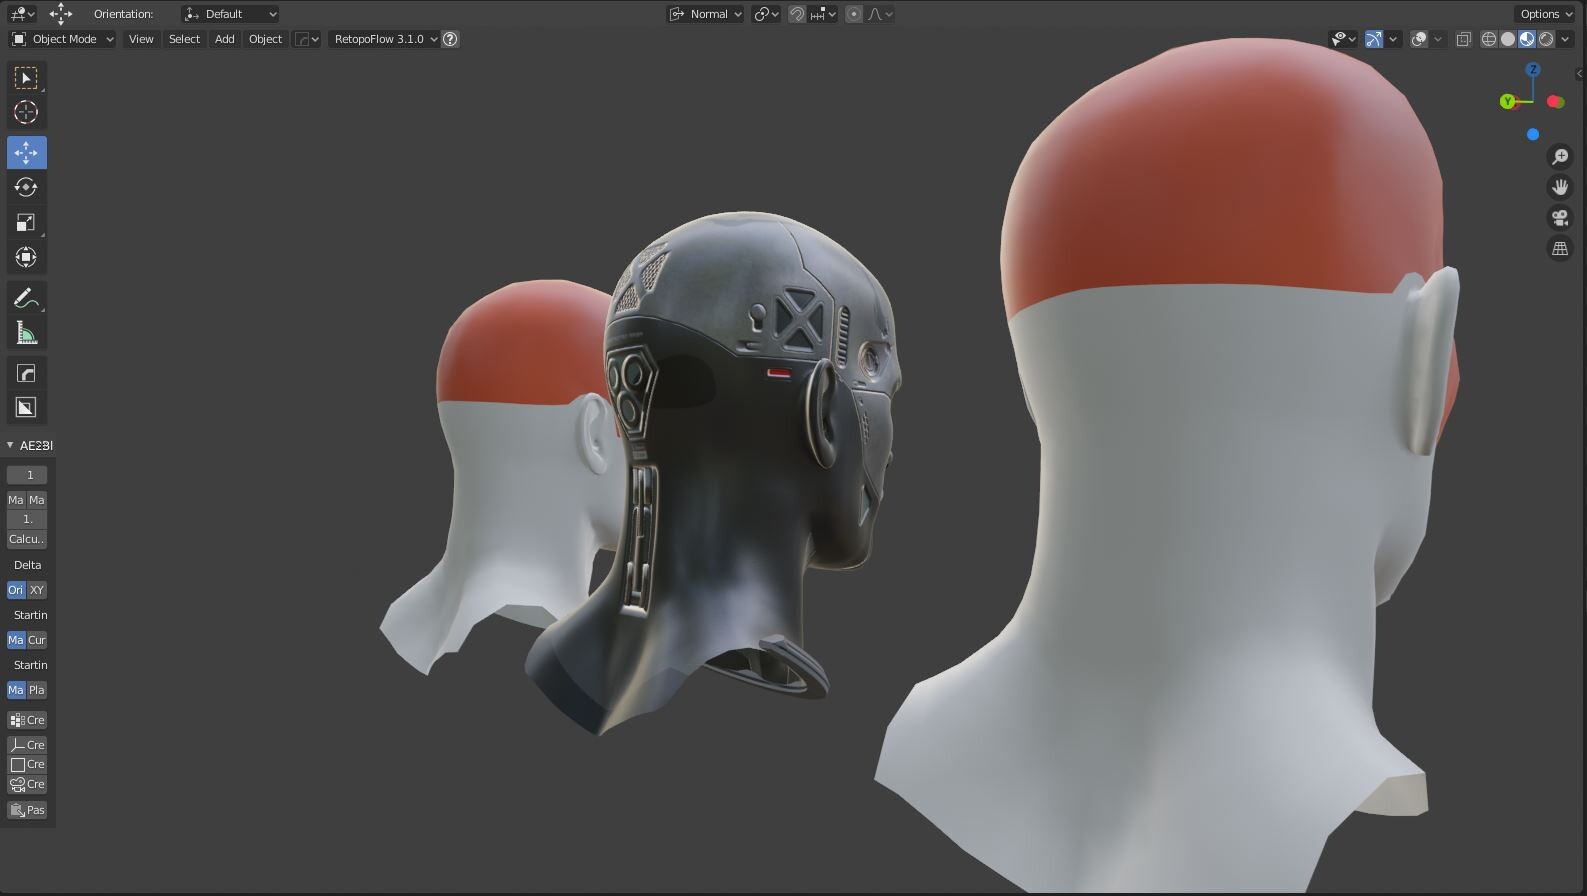The height and width of the screenshot is (896, 1587).
Task: Toggle X-ray display mode
Action: 1463,39
